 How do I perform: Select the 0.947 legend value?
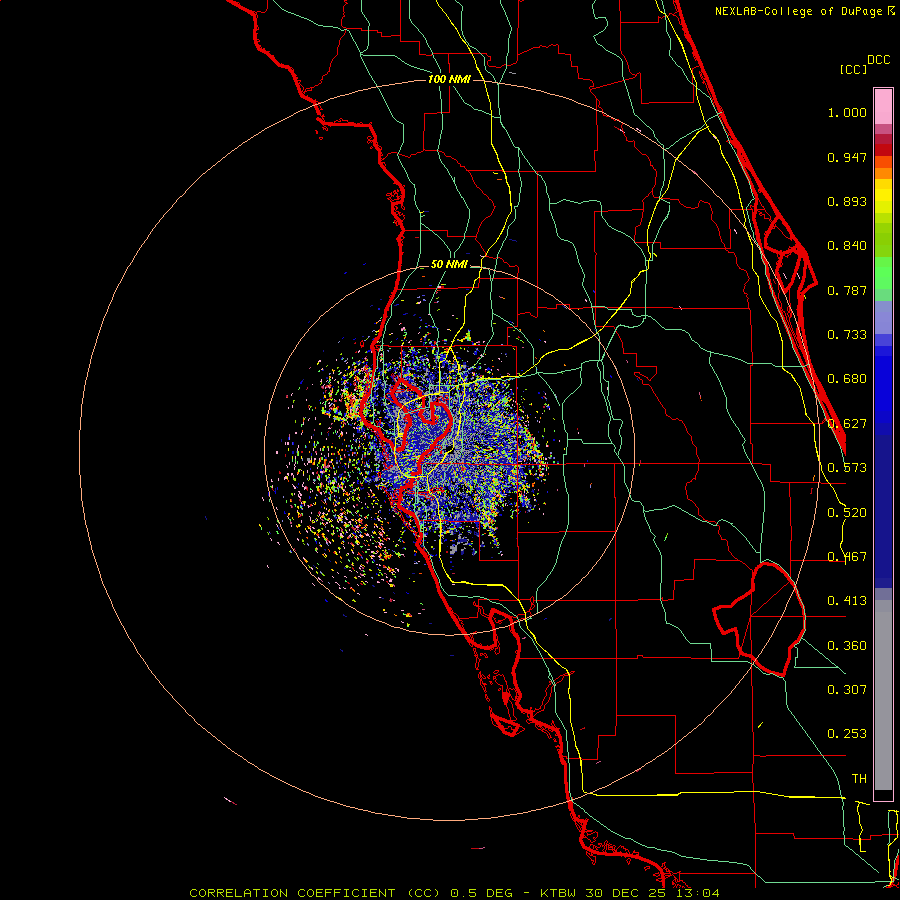[x=847, y=157]
